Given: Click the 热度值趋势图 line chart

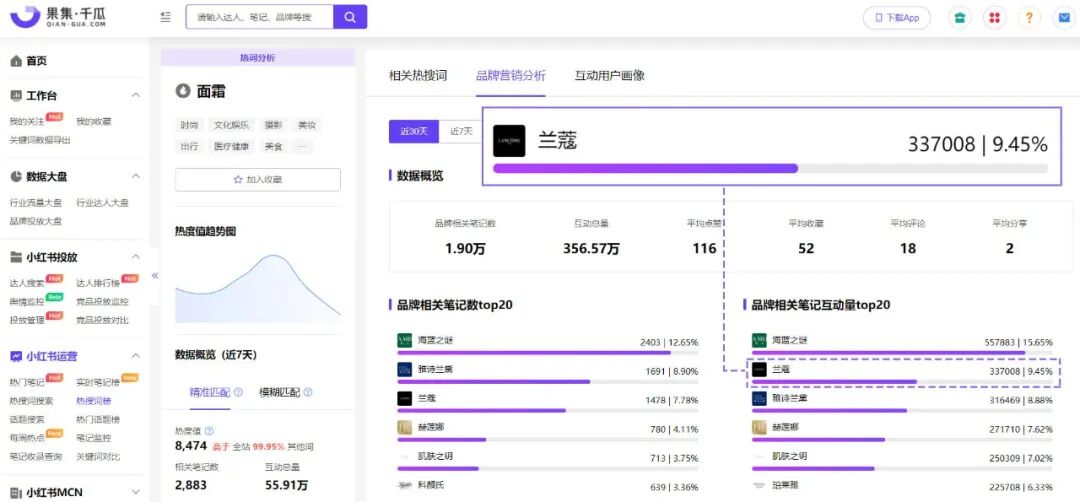Looking at the screenshot, I should coord(258,288).
